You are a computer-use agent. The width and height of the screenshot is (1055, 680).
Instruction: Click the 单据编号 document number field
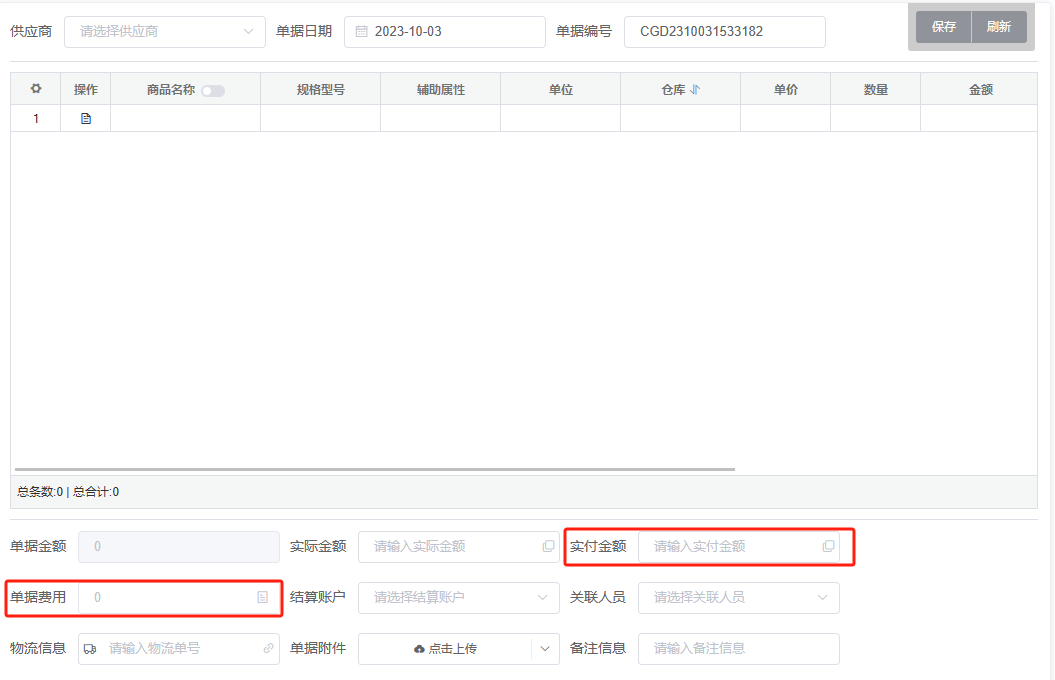click(724, 32)
